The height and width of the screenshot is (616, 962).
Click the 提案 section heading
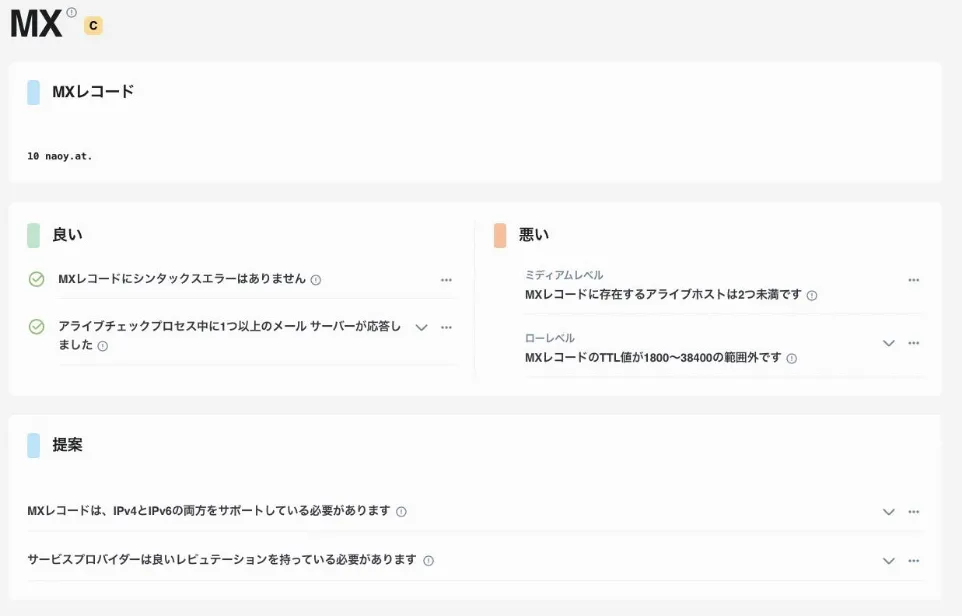pyautogui.click(x=68, y=445)
